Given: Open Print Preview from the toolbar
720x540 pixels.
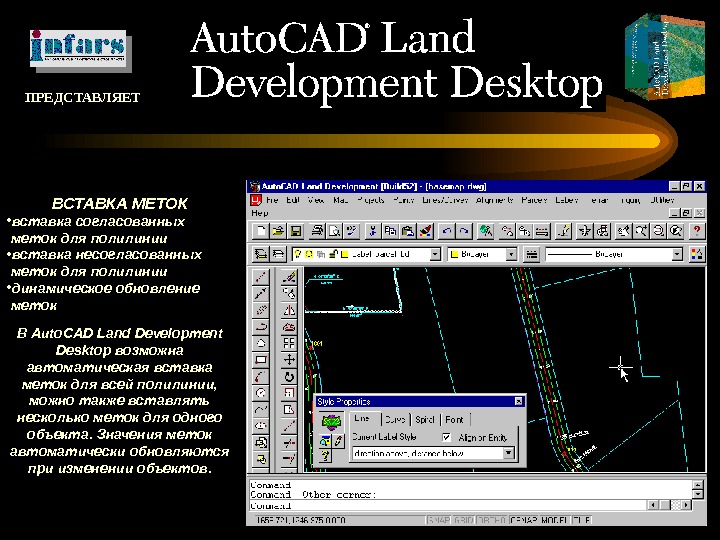Looking at the screenshot, I should pyautogui.click(x=334, y=231).
